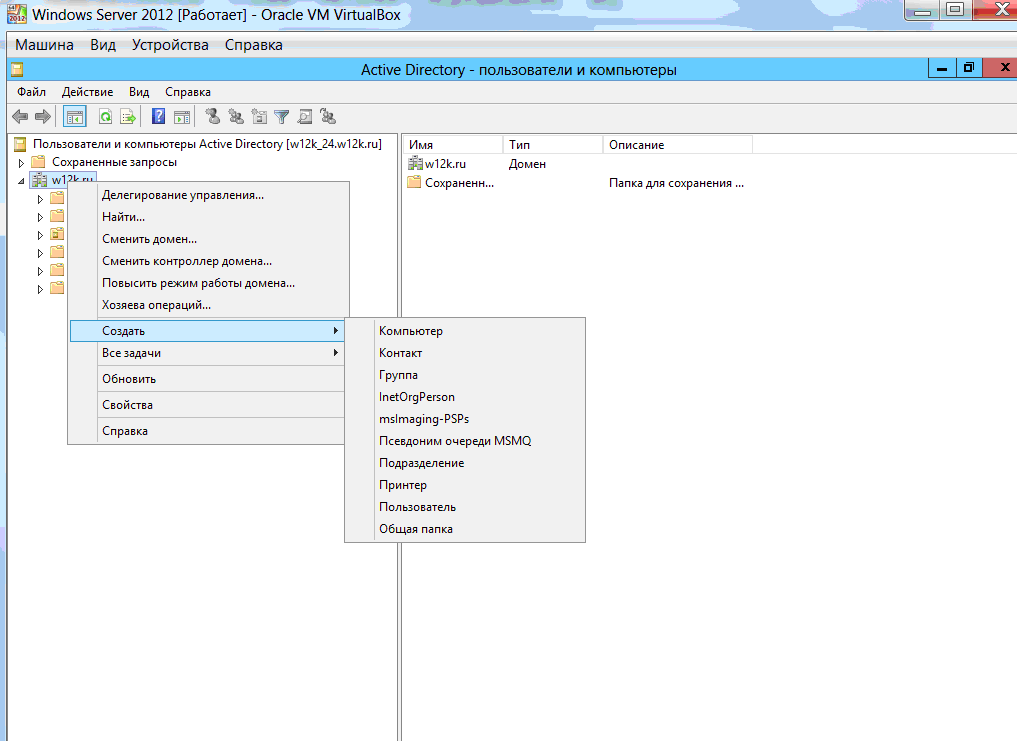The height and width of the screenshot is (741, 1017).
Task: Open Вид menu in Active Directory console
Action: pos(139,91)
